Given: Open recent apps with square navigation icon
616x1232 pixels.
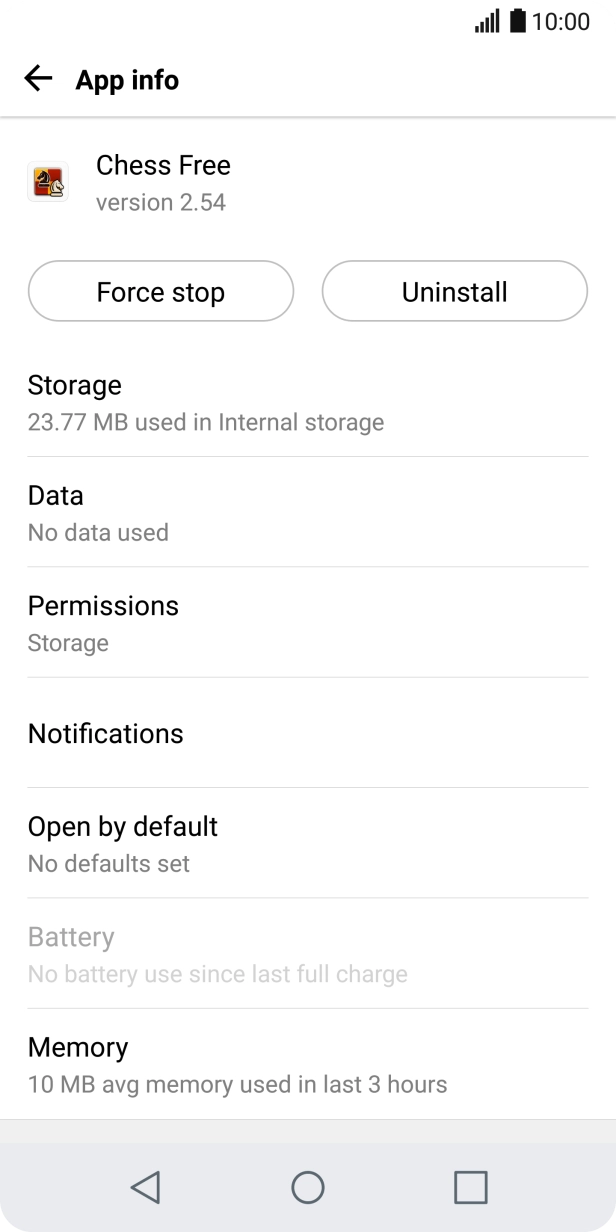Looking at the screenshot, I should tap(470, 1188).
